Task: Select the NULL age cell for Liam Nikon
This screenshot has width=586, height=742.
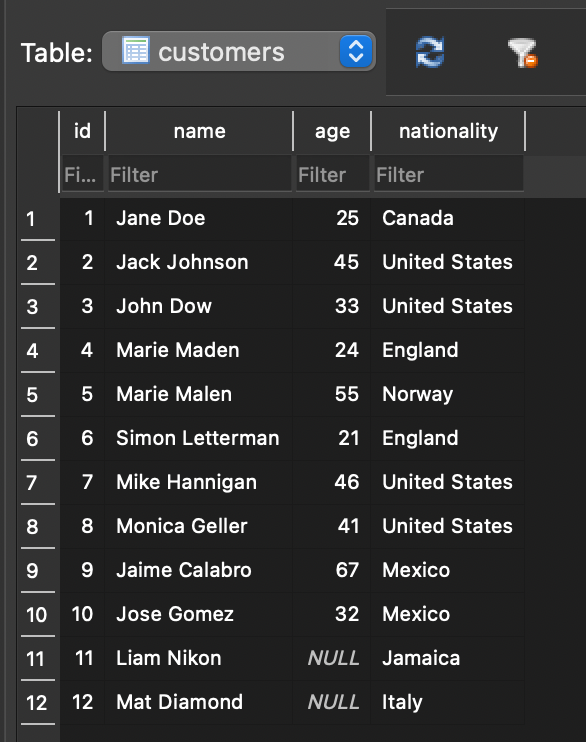Action: pos(332,658)
